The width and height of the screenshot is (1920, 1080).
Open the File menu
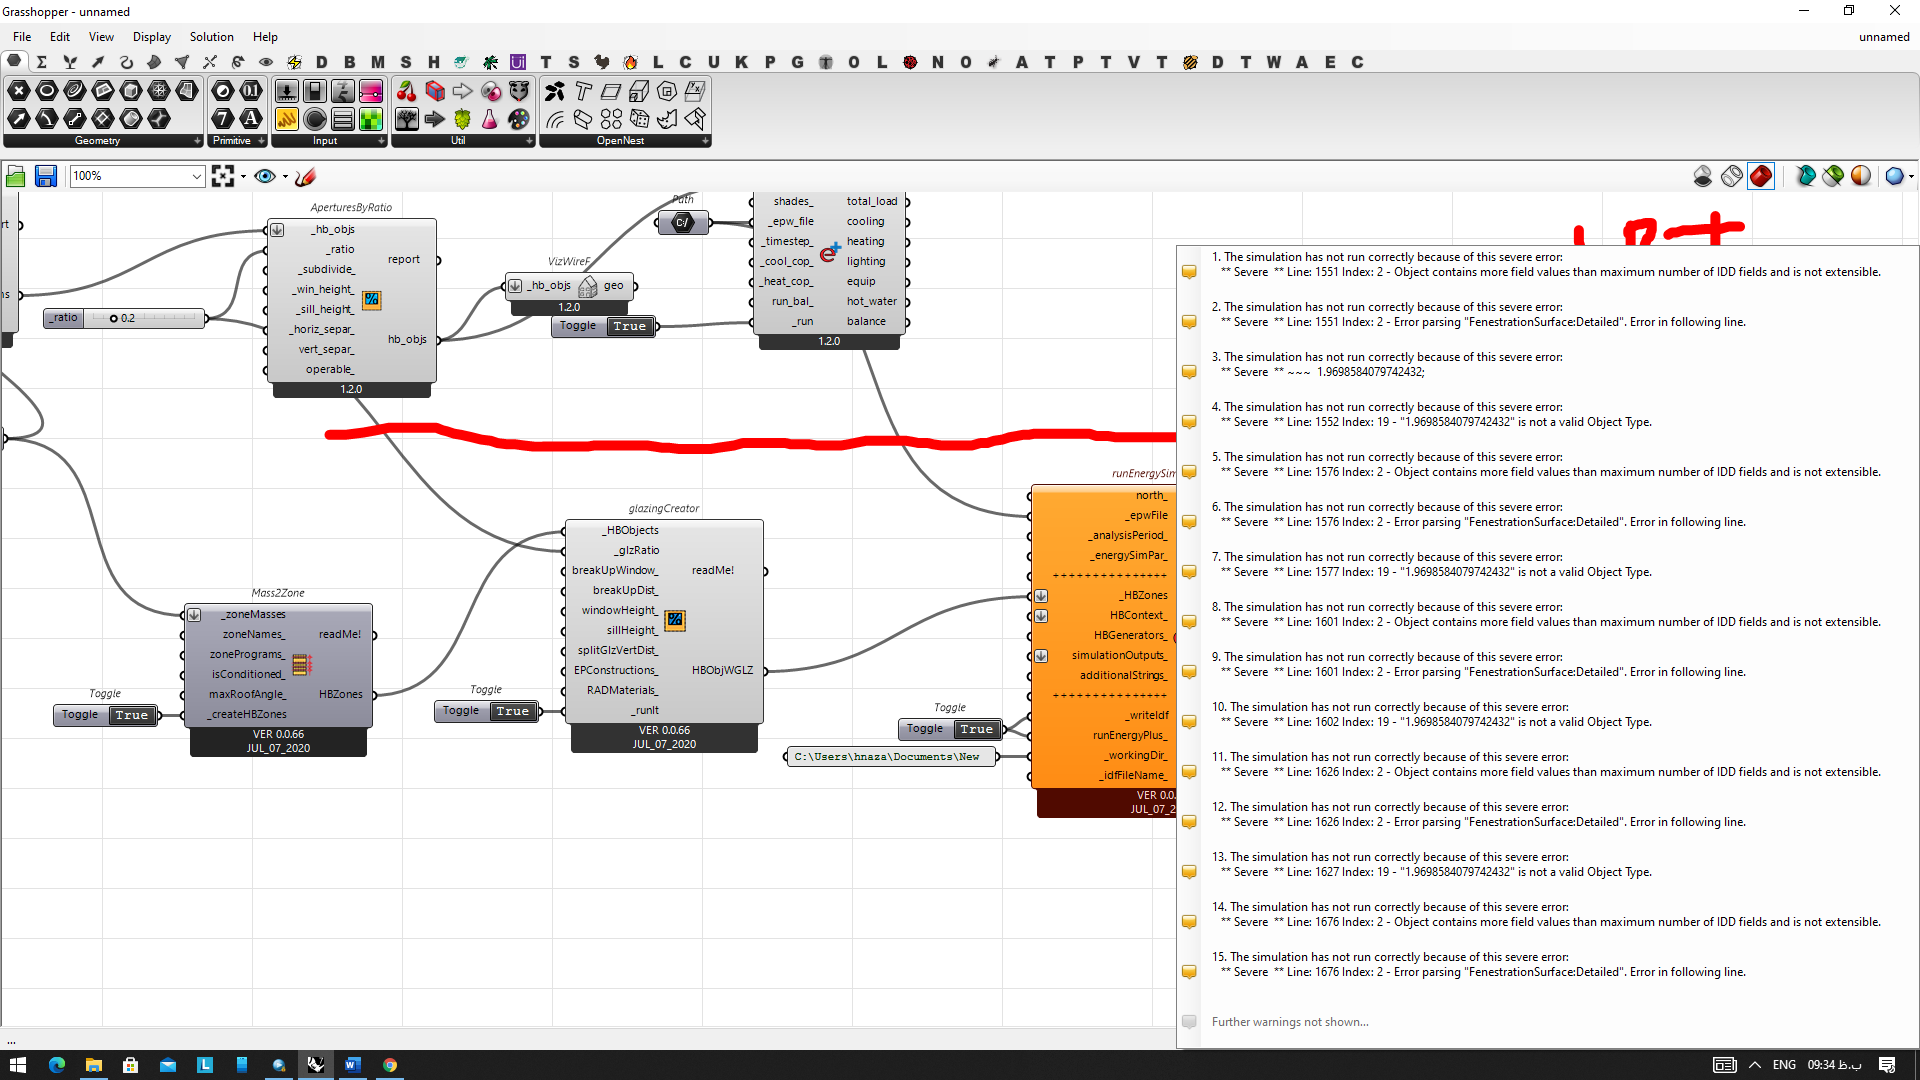pos(22,37)
